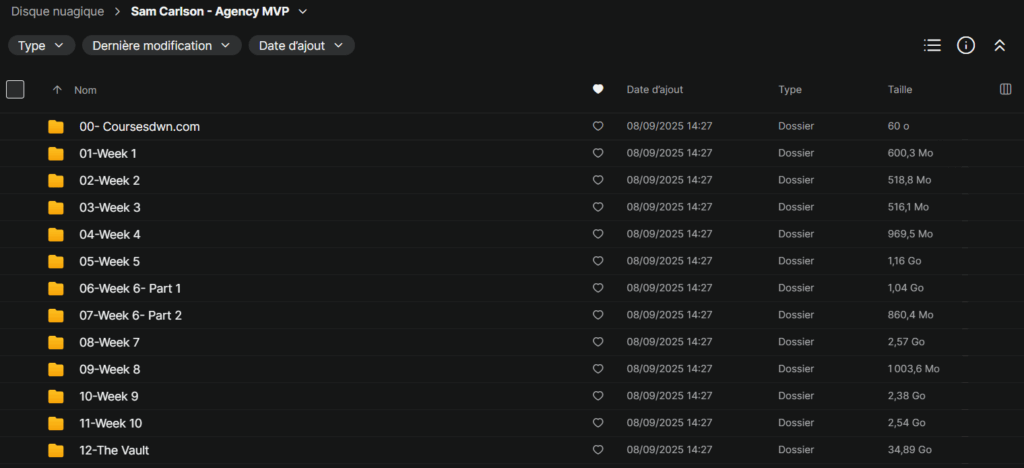Expand the Dernière modification filter
Screen dimensions: 1024x468
coord(161,46)
